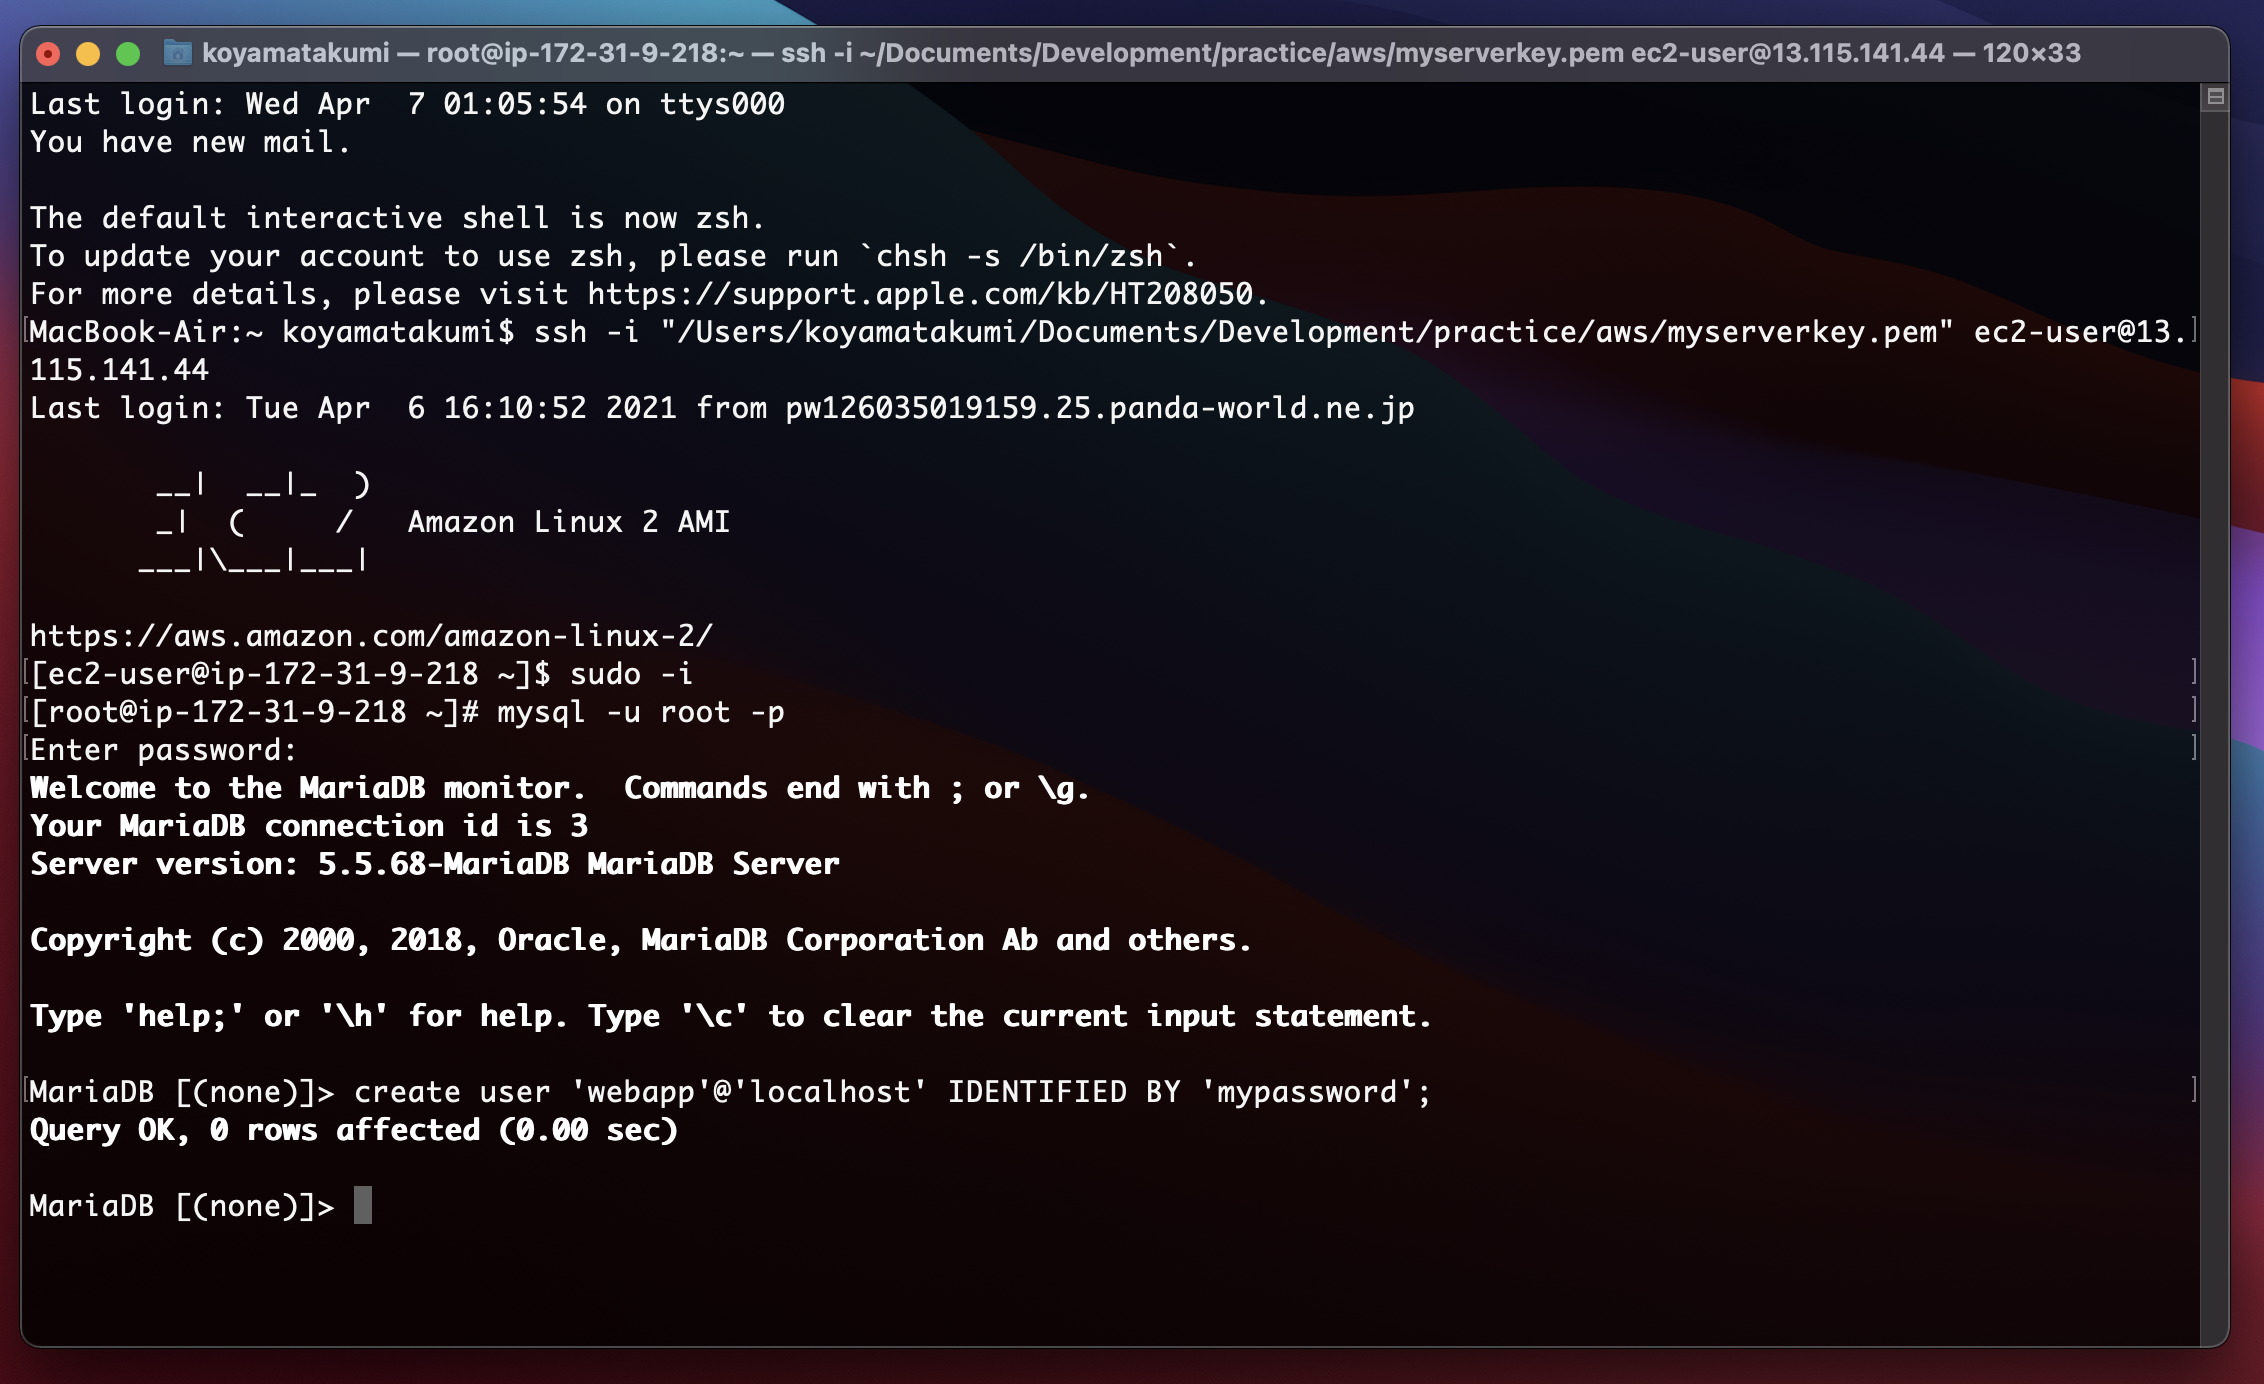Open the aws.amazon.com amazon-linux-2 URL
Image resolution: width=2264 pixels, height=1384 pixels.
pyautogui.click(x=371, y=636)
